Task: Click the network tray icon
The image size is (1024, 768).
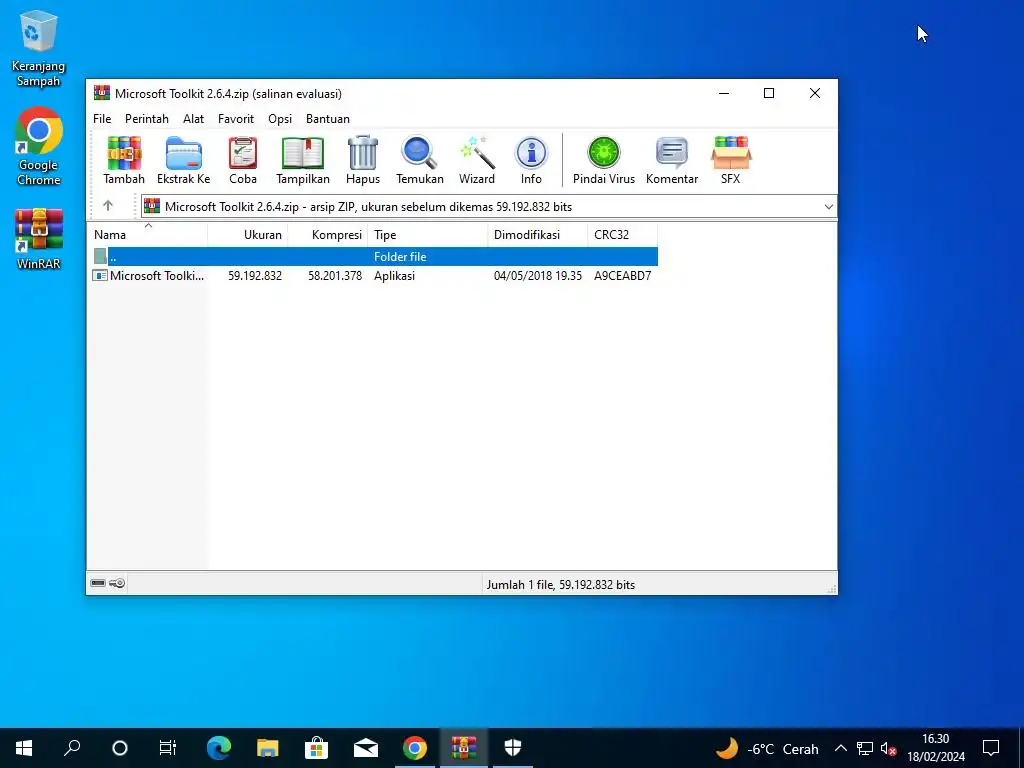Action: click(x=865, y=748)
